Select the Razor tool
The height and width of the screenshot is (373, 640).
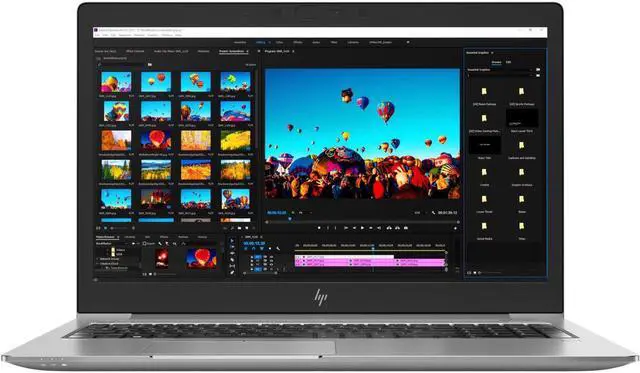(232, 260)
